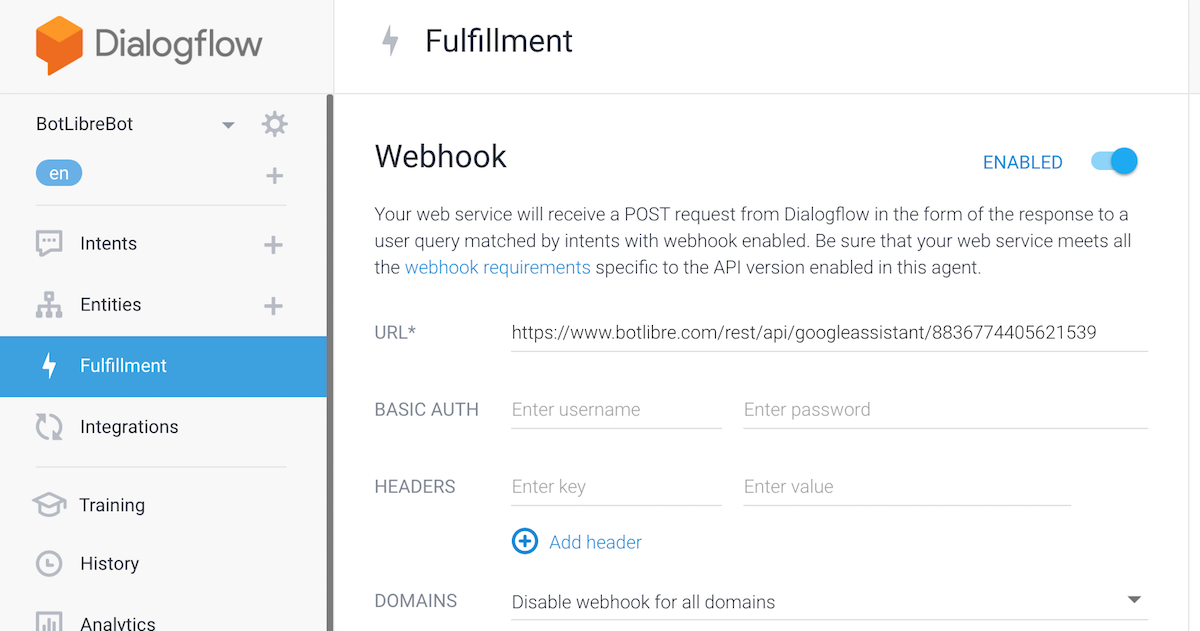The width and height of the screenshot is (1200, 631).
Task: Open agent settings gear icon
Action: [274, 124]
